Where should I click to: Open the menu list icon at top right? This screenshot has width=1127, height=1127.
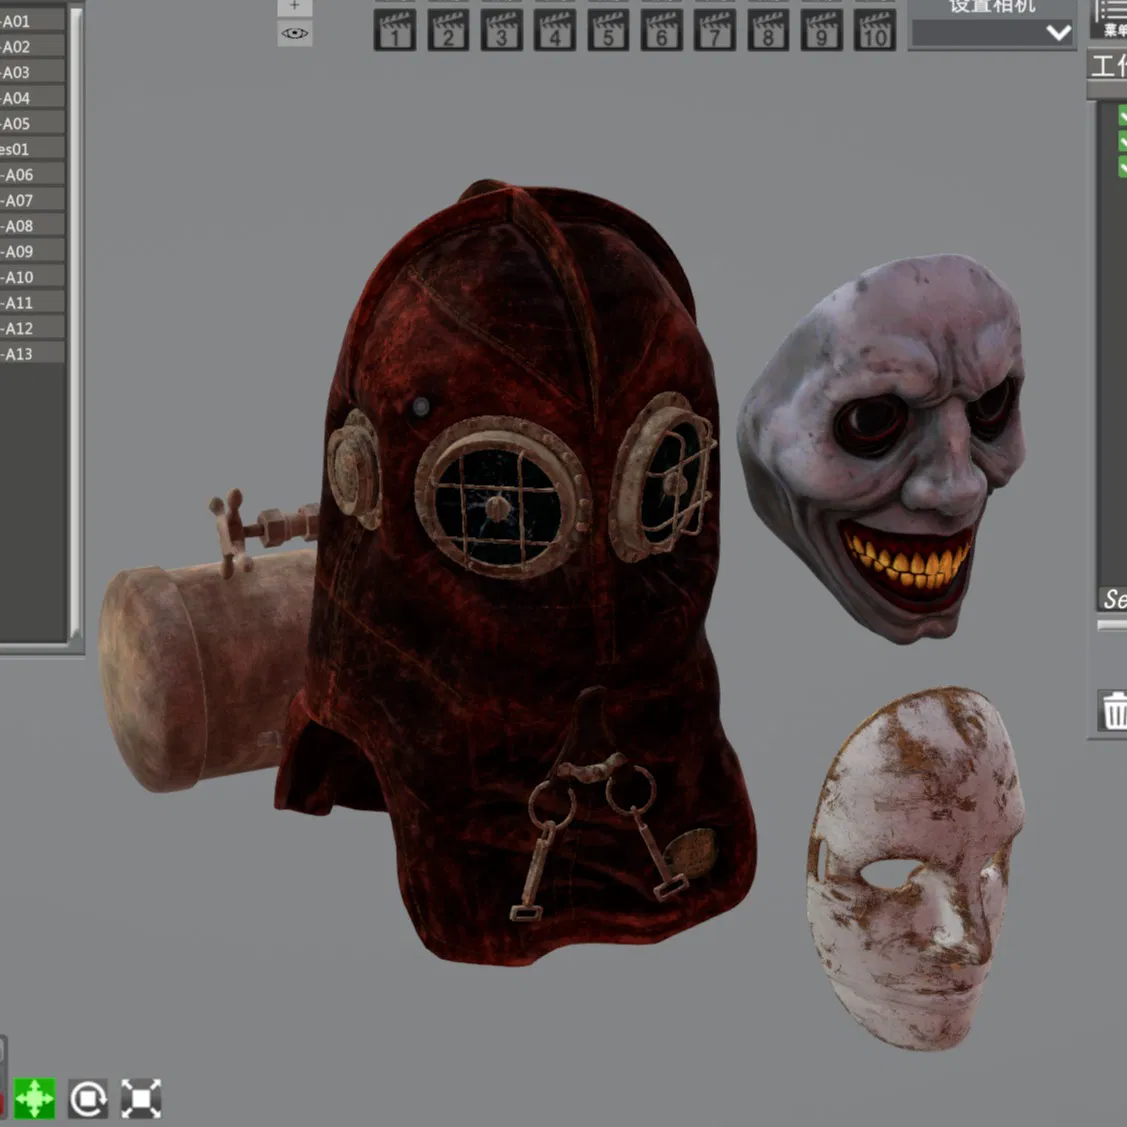(x=1110, y=17)
